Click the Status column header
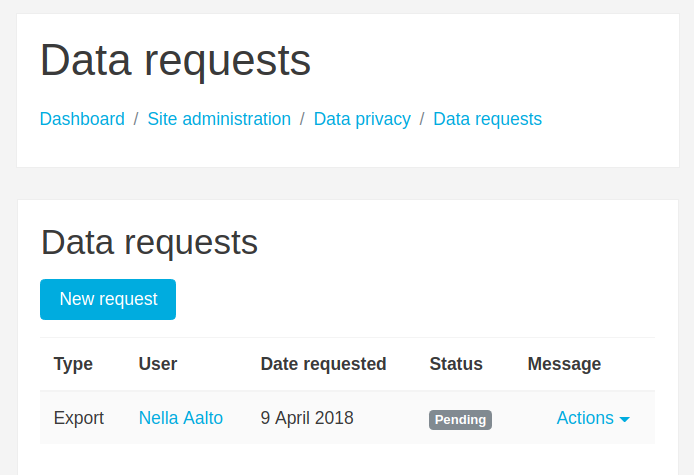 456,364
